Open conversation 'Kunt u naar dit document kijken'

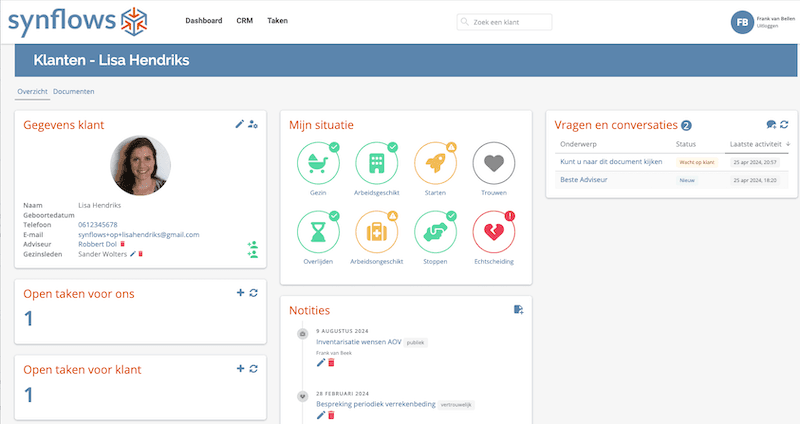click(x=611, y=162)
